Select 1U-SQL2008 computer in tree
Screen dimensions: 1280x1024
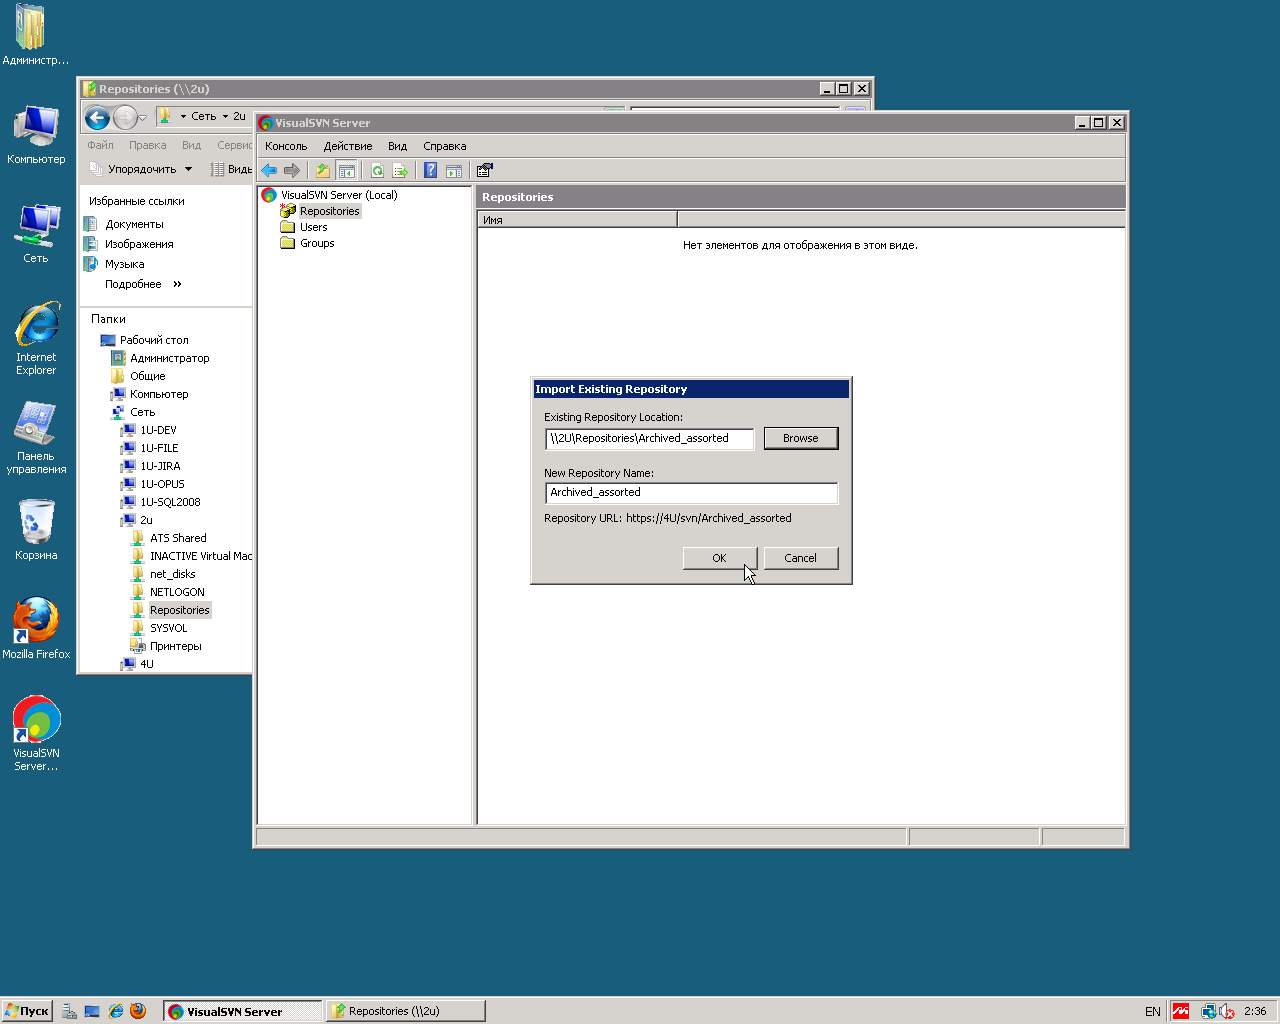click(x=170, y=502)
